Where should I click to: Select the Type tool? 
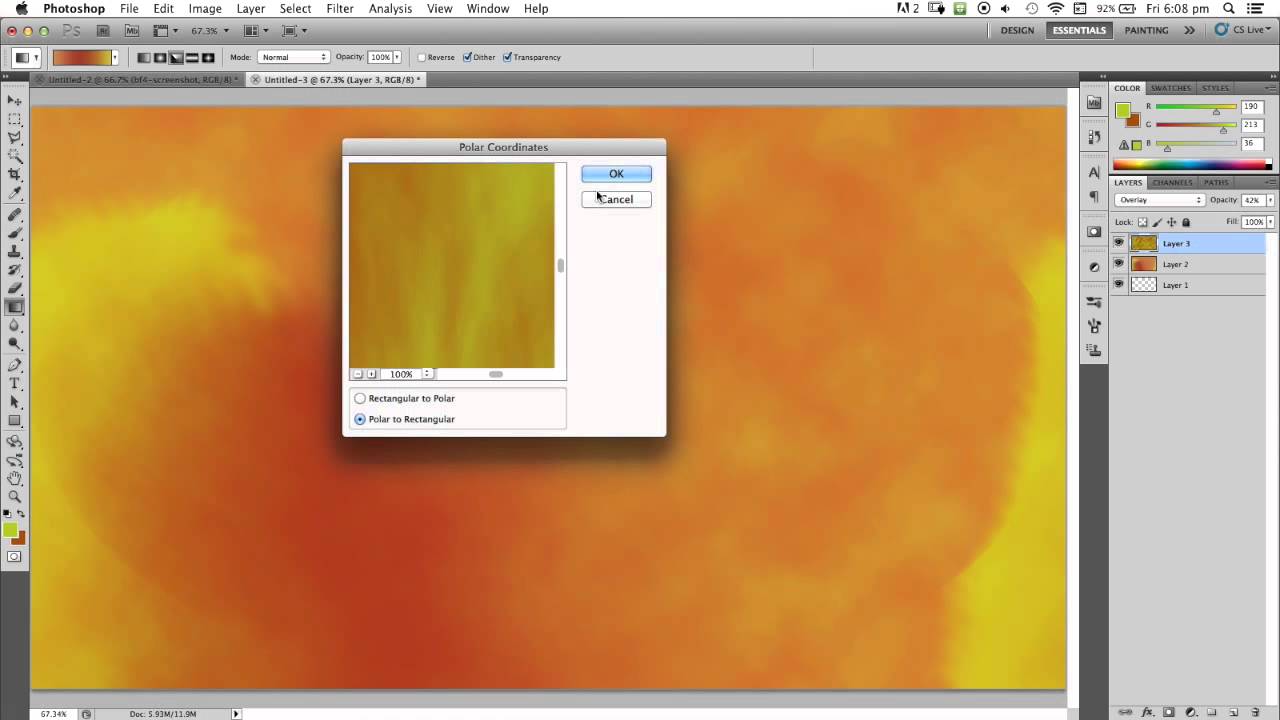tap(15, 383)
